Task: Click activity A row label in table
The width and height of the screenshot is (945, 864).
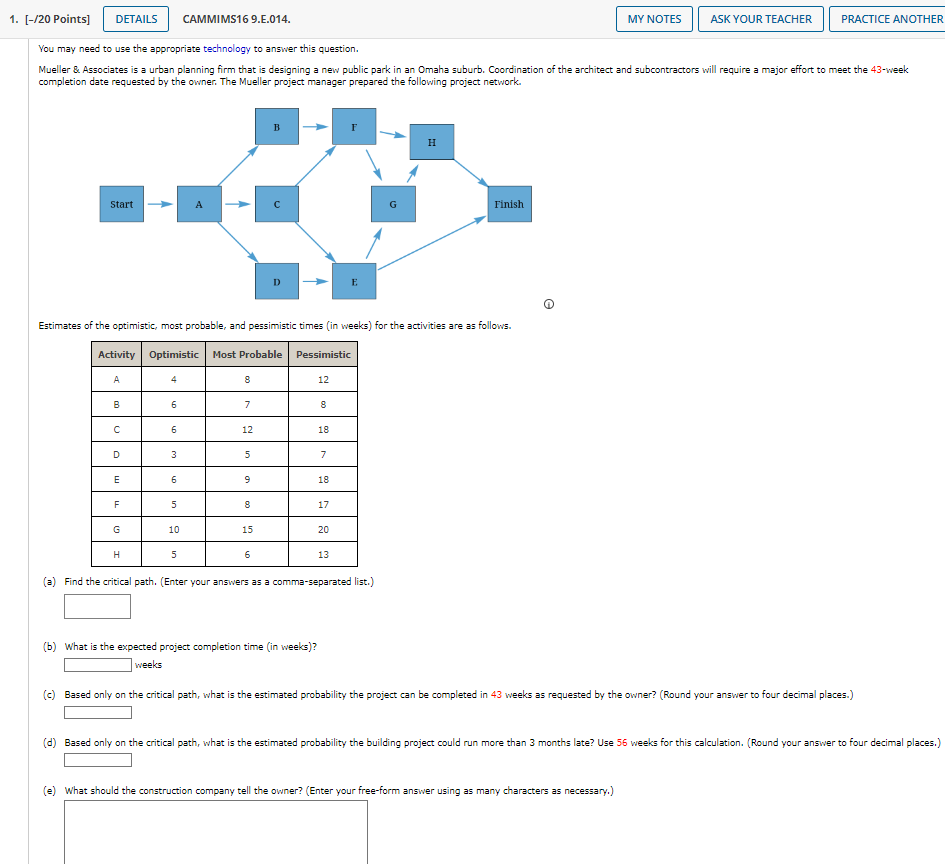Action: click(116, 380)
